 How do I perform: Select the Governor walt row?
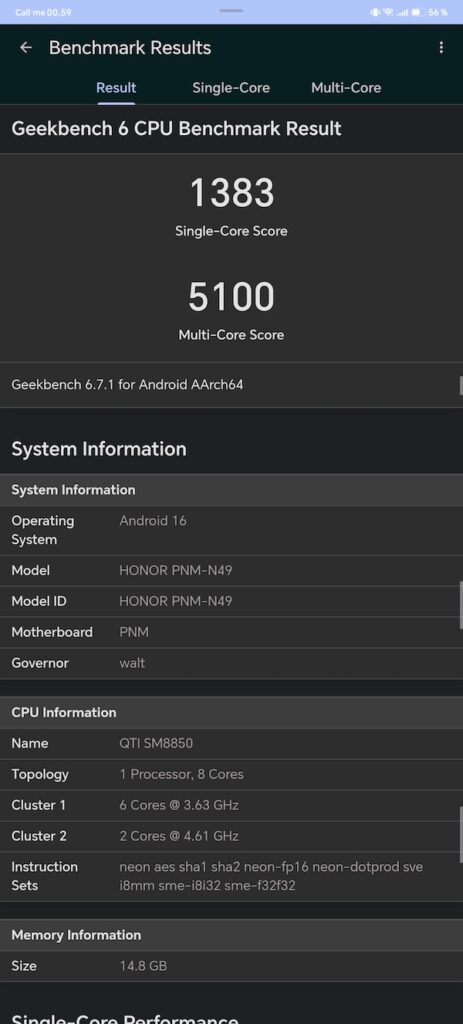tap(231, 664)
